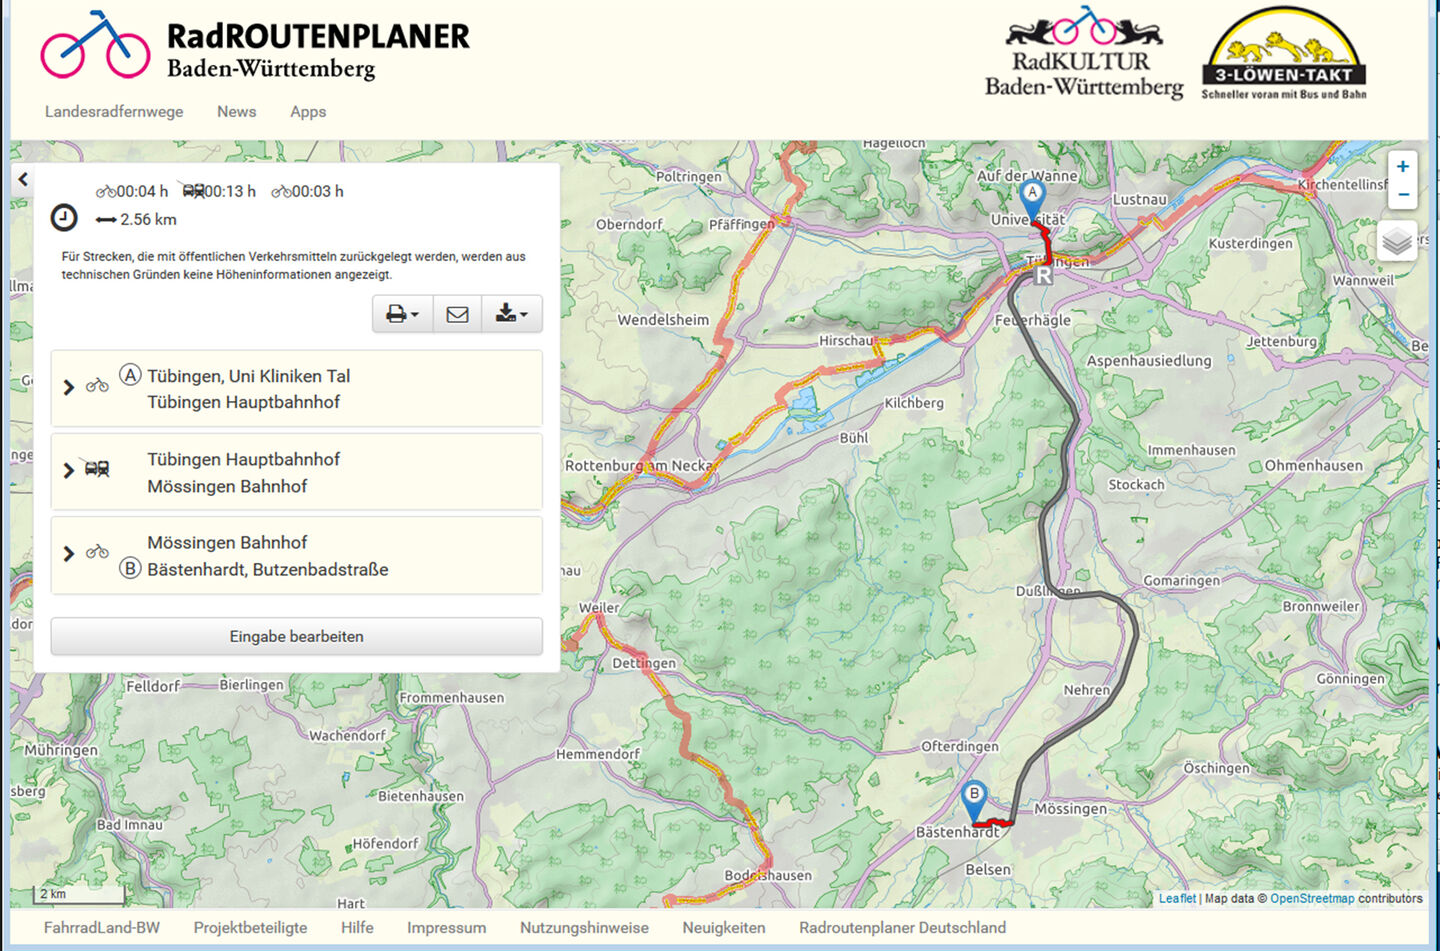Expand the Uni Kliniken Tal bike segment

(69, 387)
